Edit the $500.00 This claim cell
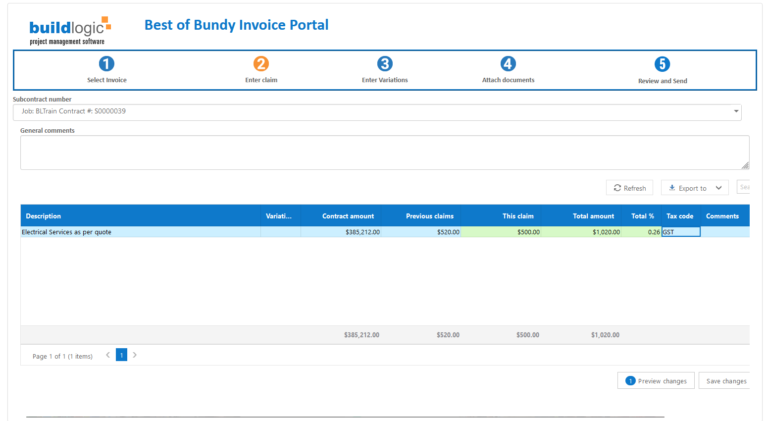The image size is (768, 421). point(501,232)
